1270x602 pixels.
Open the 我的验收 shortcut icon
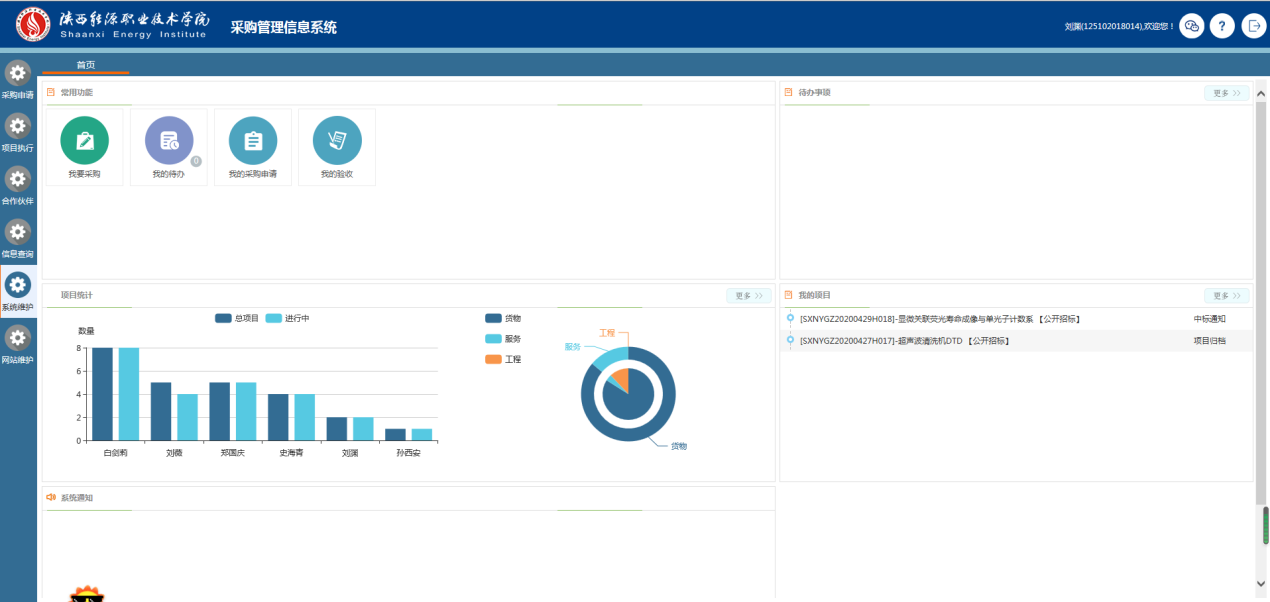click(337, 141)
